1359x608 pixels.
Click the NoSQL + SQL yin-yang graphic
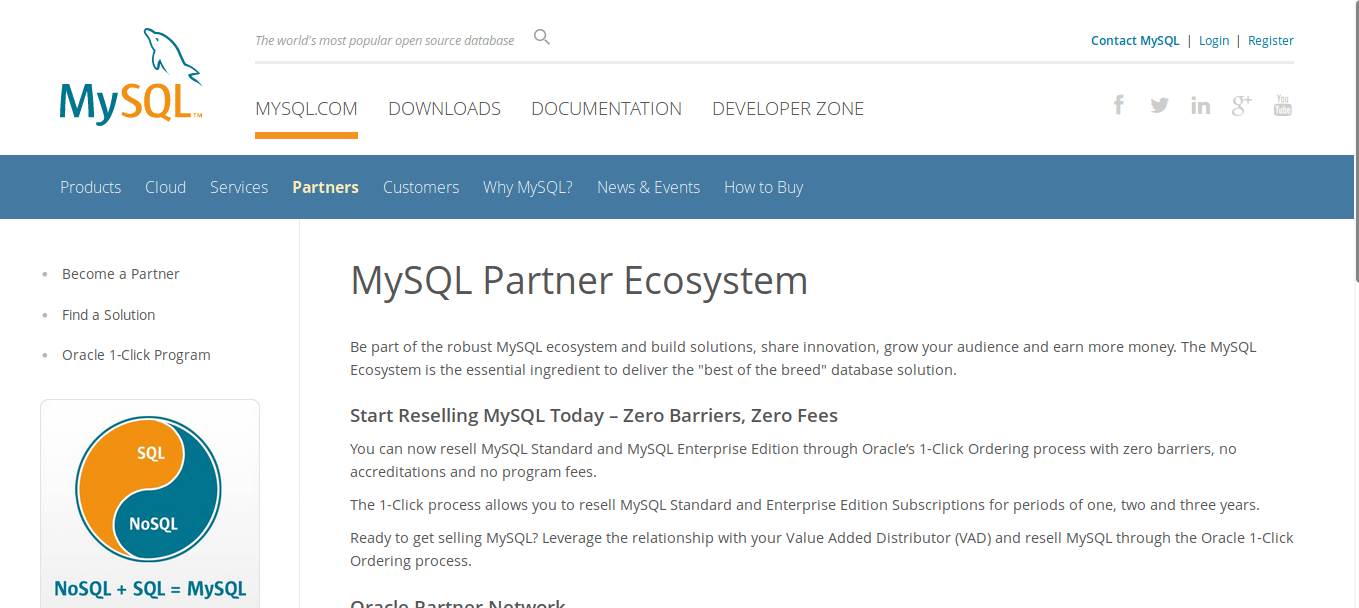tap(149, 488)
